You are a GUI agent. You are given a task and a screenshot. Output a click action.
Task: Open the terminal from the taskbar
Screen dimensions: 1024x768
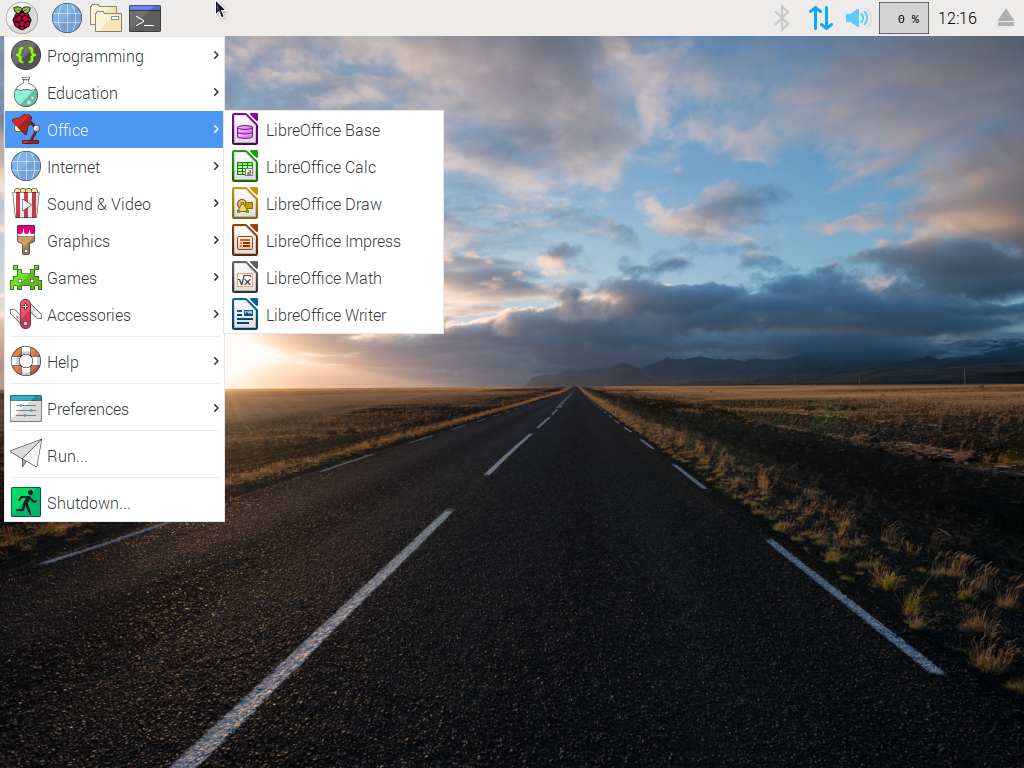pyautogui.click(x=145, y=18)
